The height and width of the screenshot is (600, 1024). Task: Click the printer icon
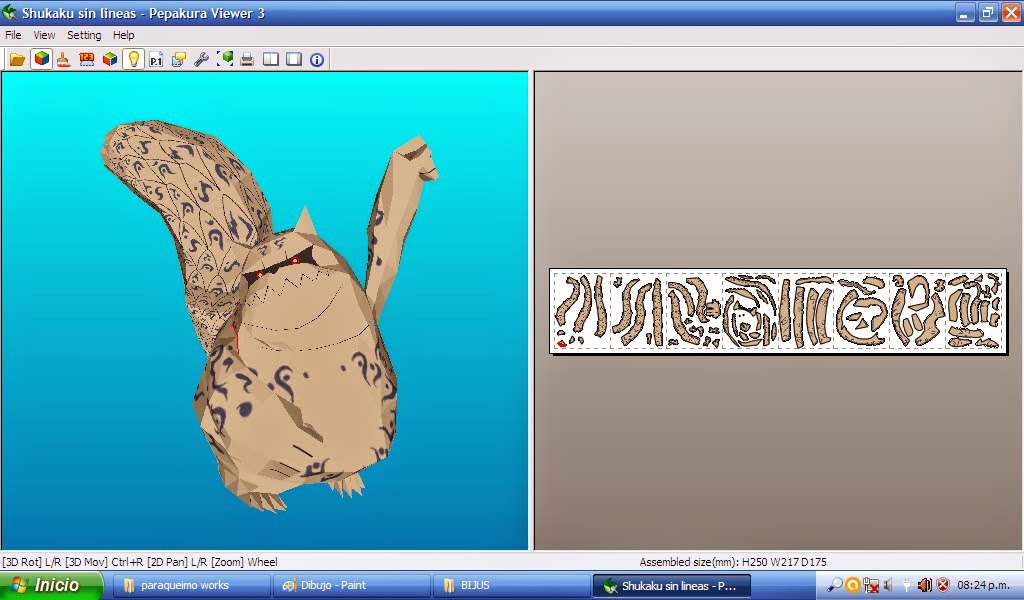click(247, 59)
